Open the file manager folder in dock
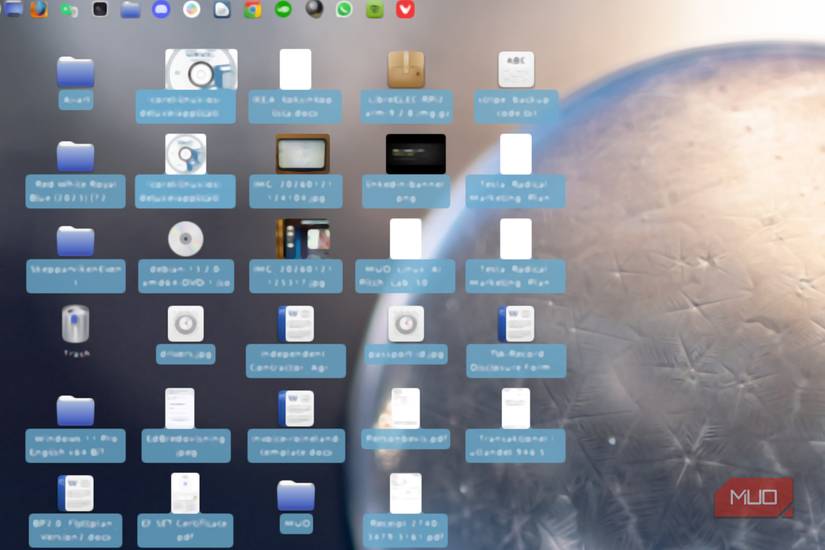Screen dimensions: 825x550 [x=130, y=9]
